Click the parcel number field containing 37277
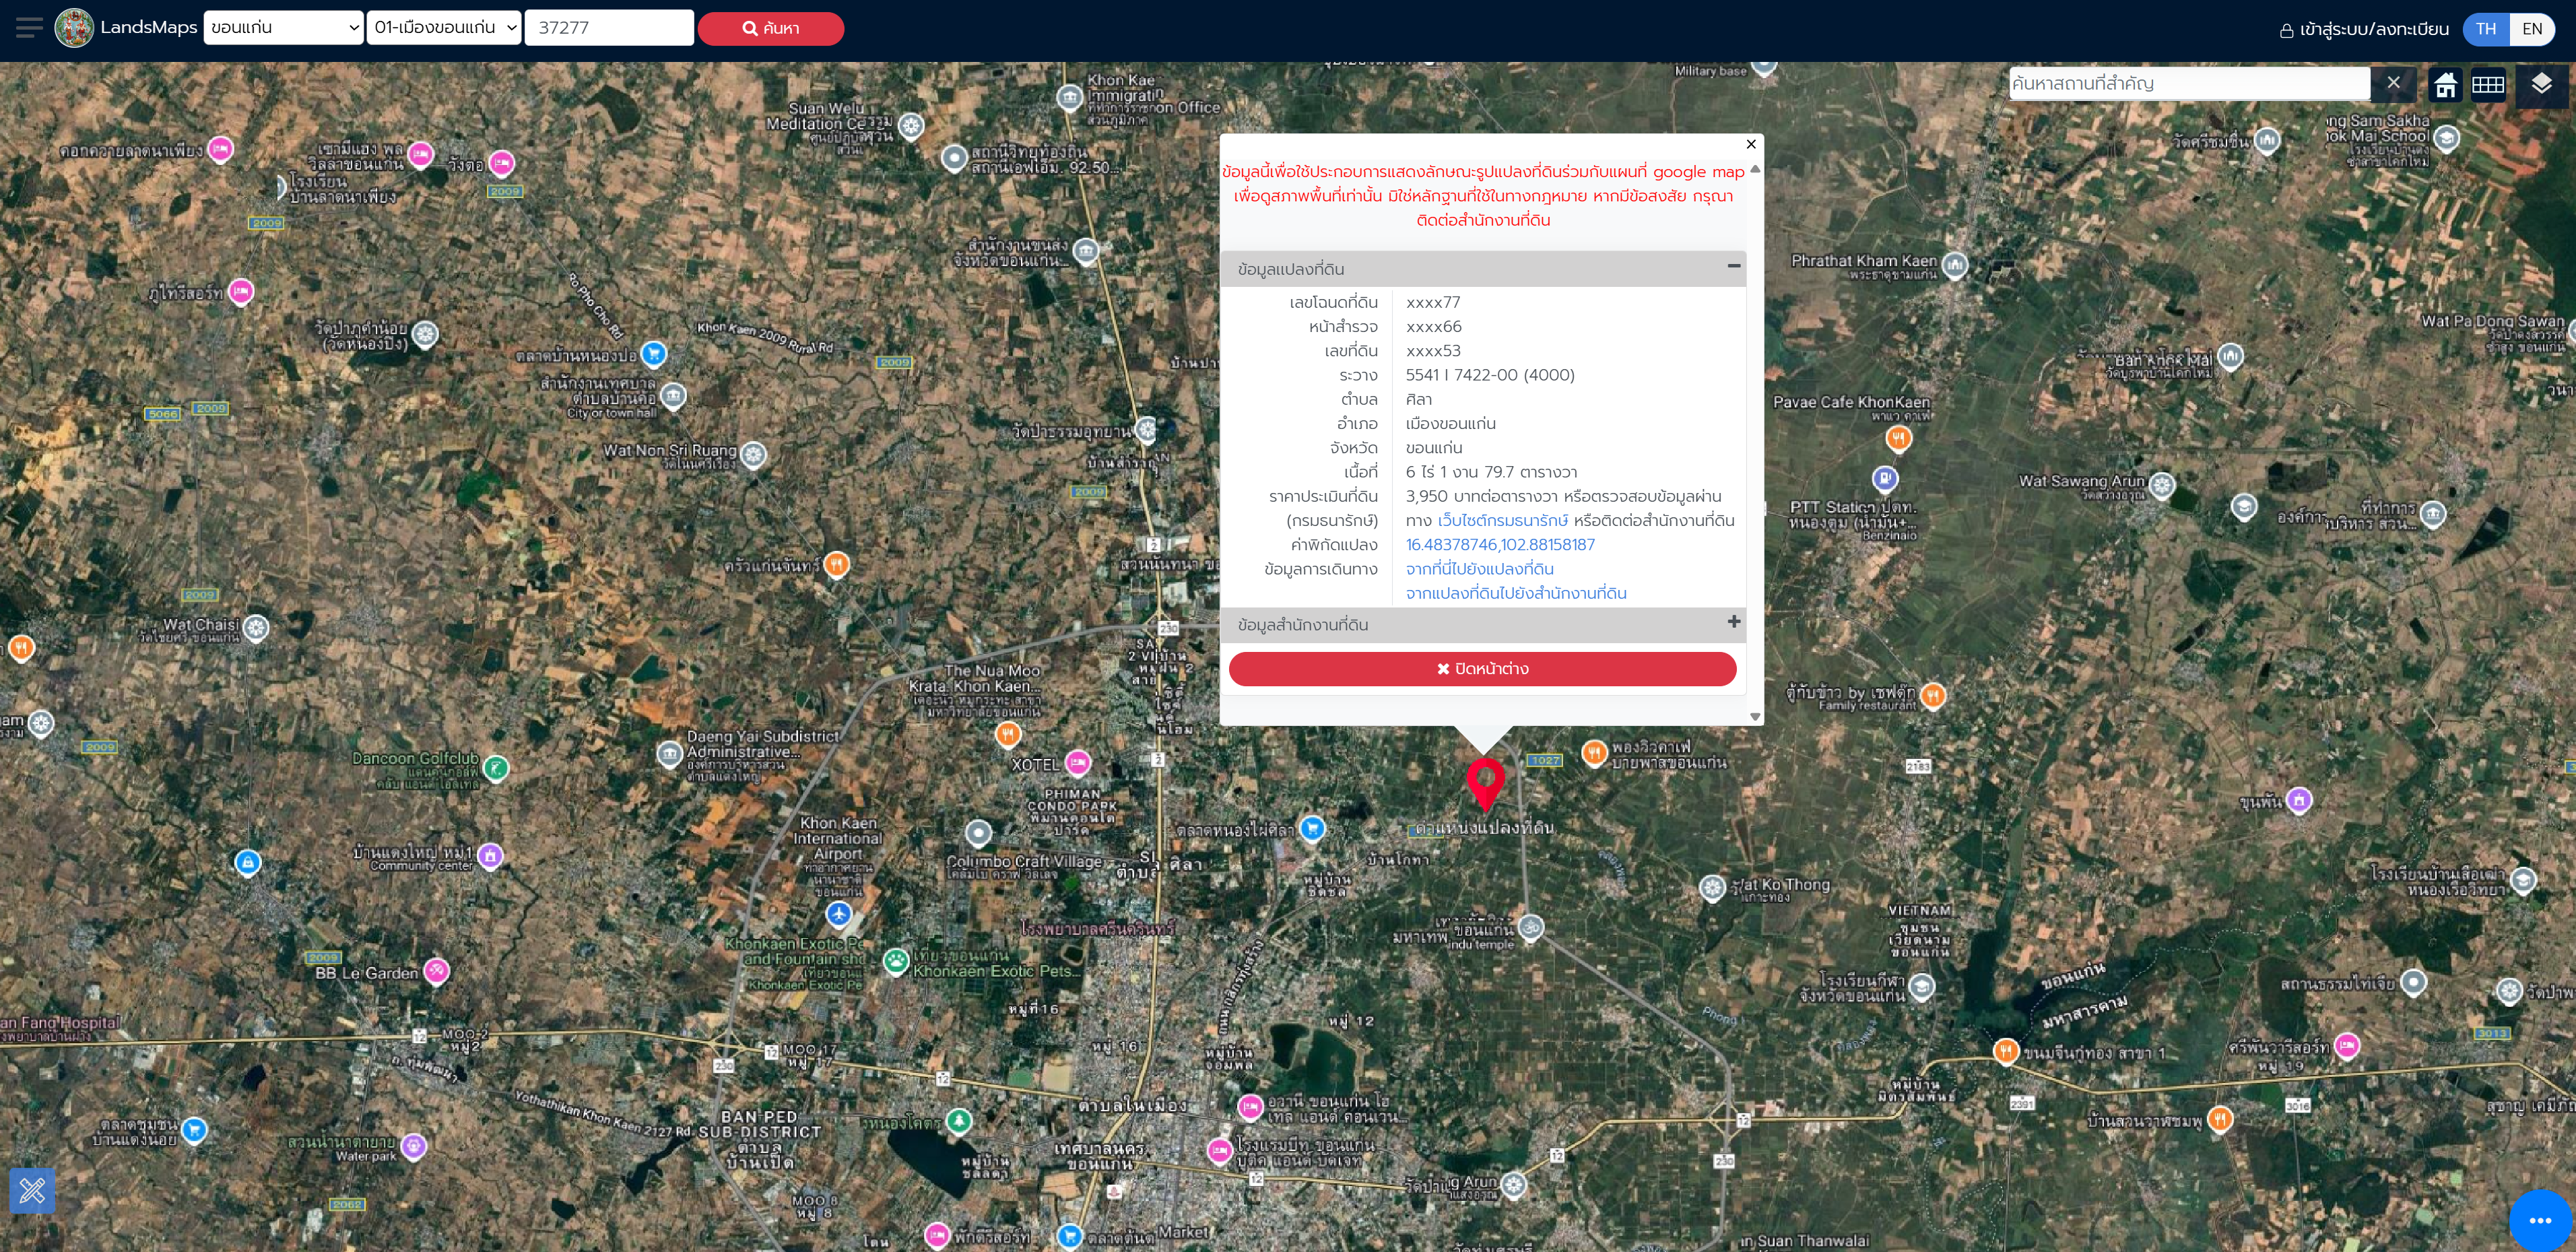 [x=609, y=28]
